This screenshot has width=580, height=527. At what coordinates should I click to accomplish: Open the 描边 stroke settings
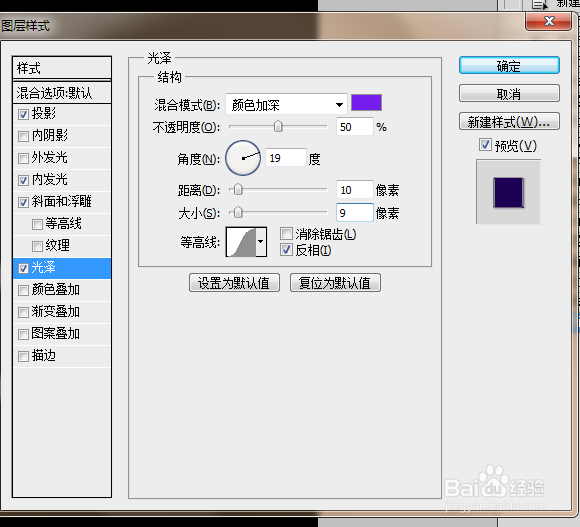(44, 355)
